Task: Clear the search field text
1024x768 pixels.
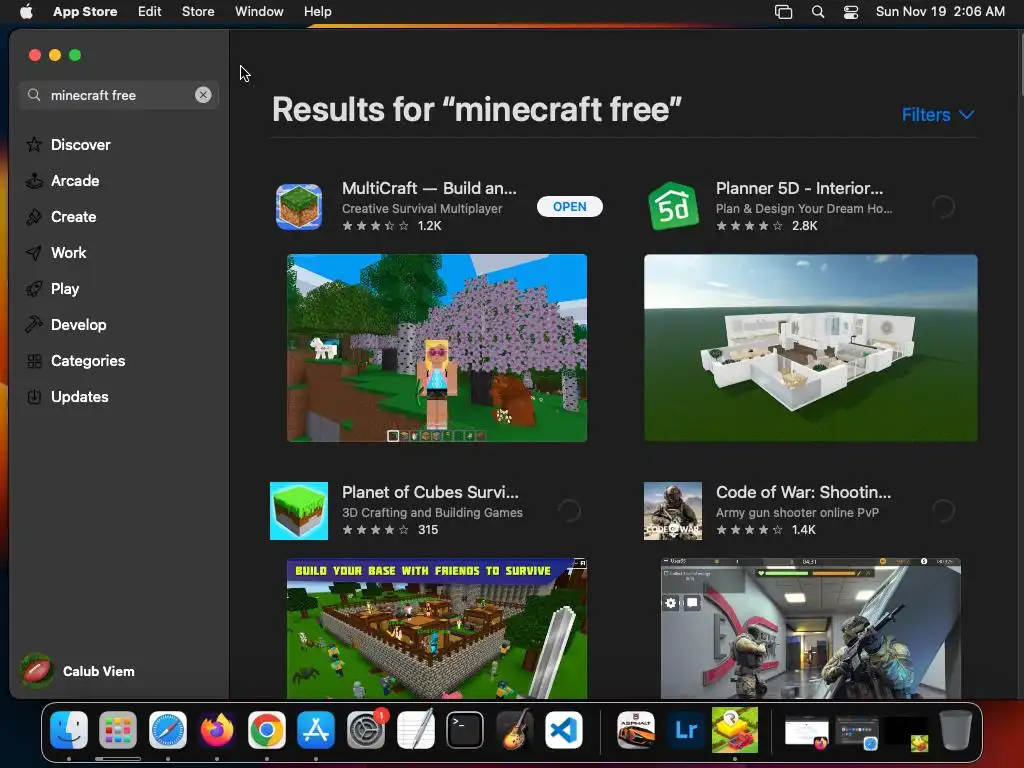Action: (203, 95)
